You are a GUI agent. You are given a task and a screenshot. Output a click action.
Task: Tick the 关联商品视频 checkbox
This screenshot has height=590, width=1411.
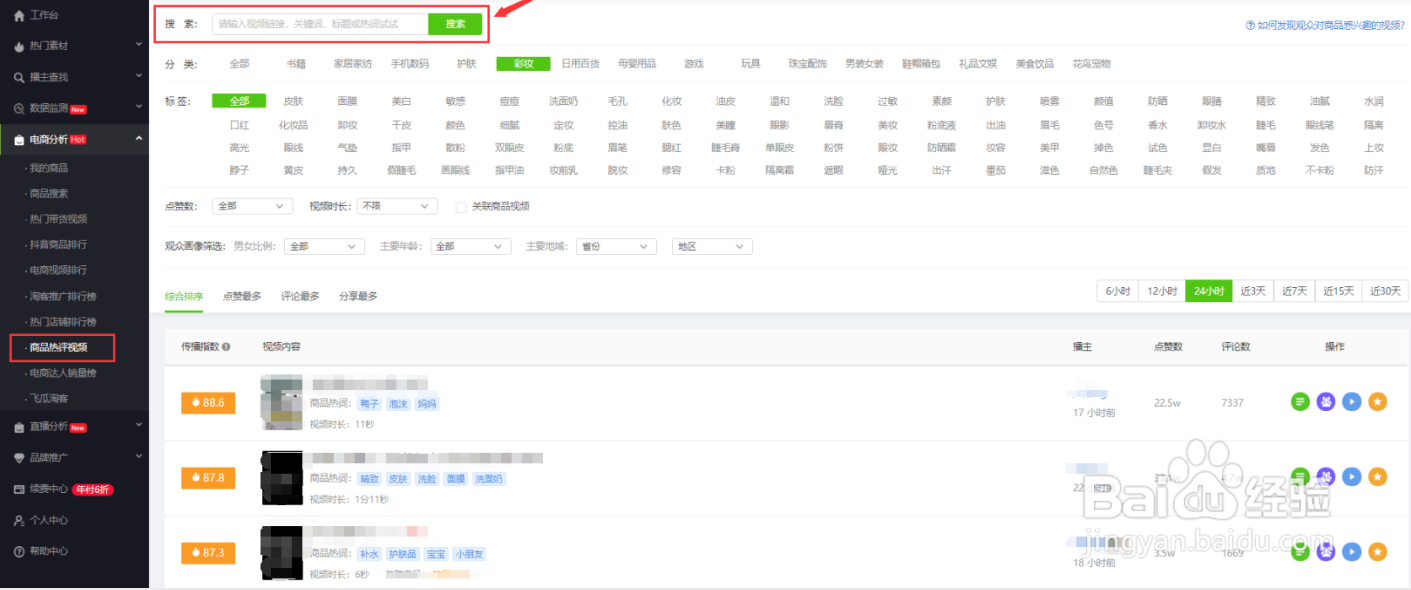(461, 207)
